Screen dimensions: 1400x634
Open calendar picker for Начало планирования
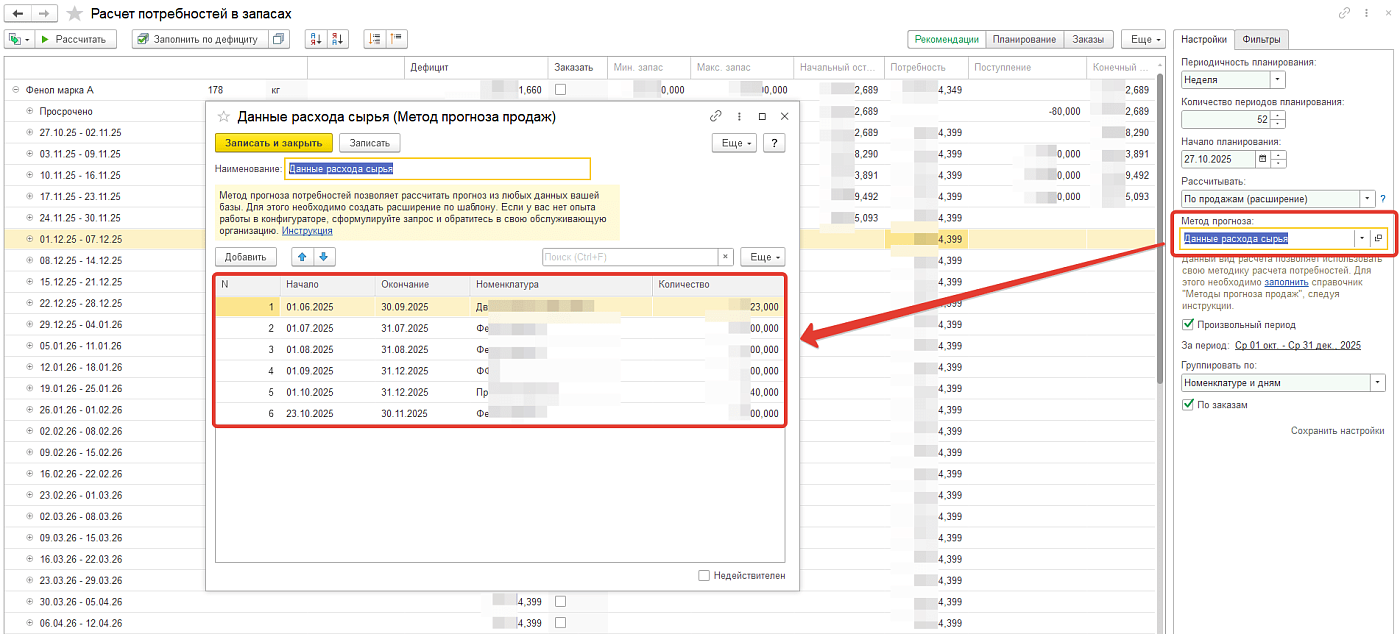(1263, 159)
